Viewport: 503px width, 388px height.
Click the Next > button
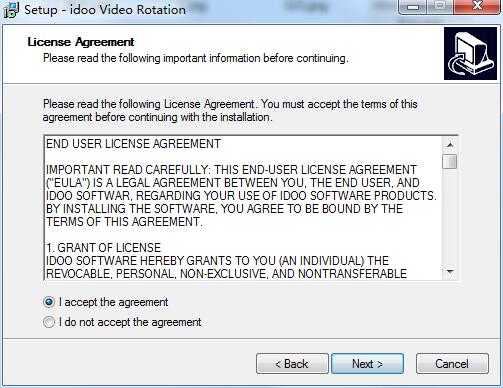[x=367, y=364]
